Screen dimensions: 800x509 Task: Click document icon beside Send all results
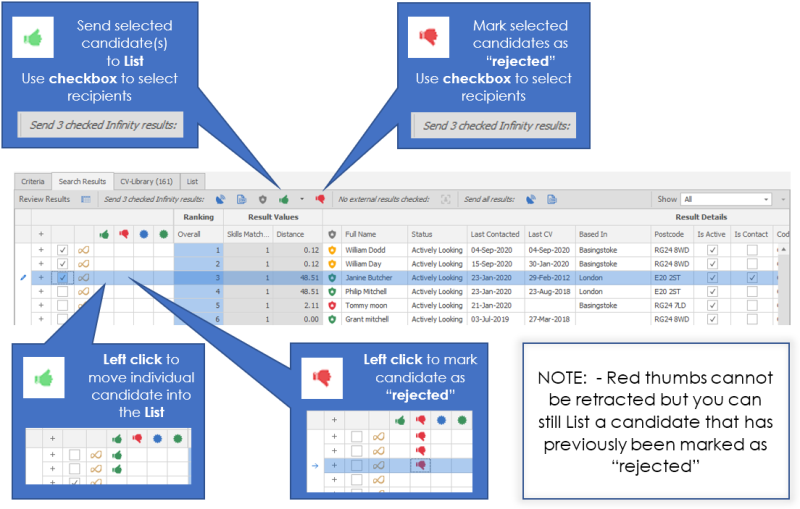552,200
